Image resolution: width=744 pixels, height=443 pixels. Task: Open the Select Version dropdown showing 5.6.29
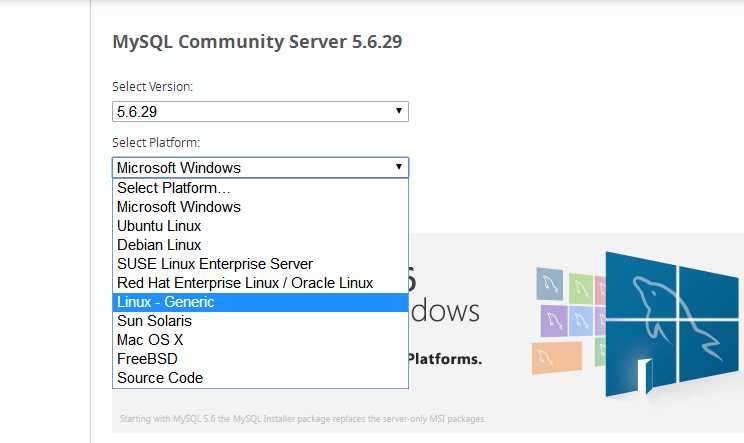pyautogui.click(x=260, y=111)
